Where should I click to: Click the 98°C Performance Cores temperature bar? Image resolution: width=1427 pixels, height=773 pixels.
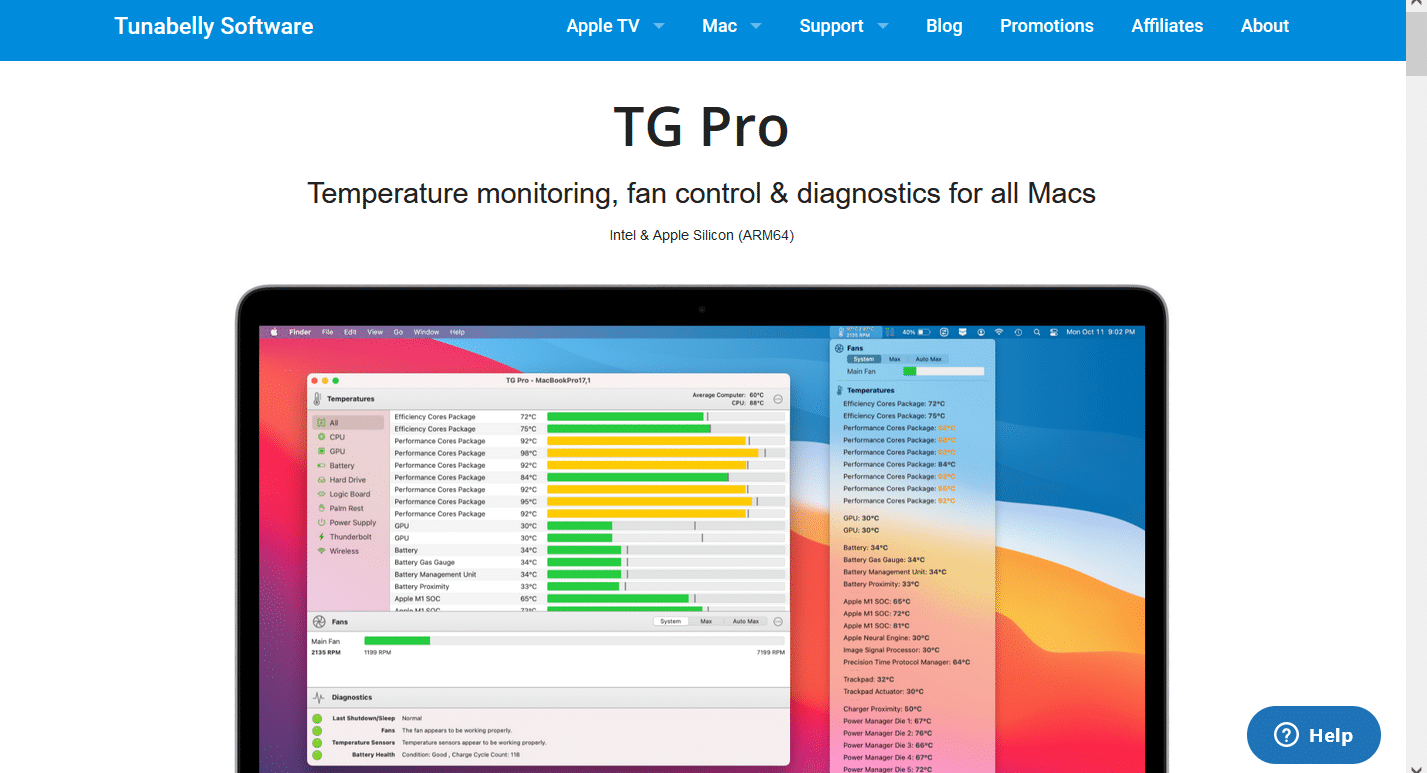pos(666,453)
